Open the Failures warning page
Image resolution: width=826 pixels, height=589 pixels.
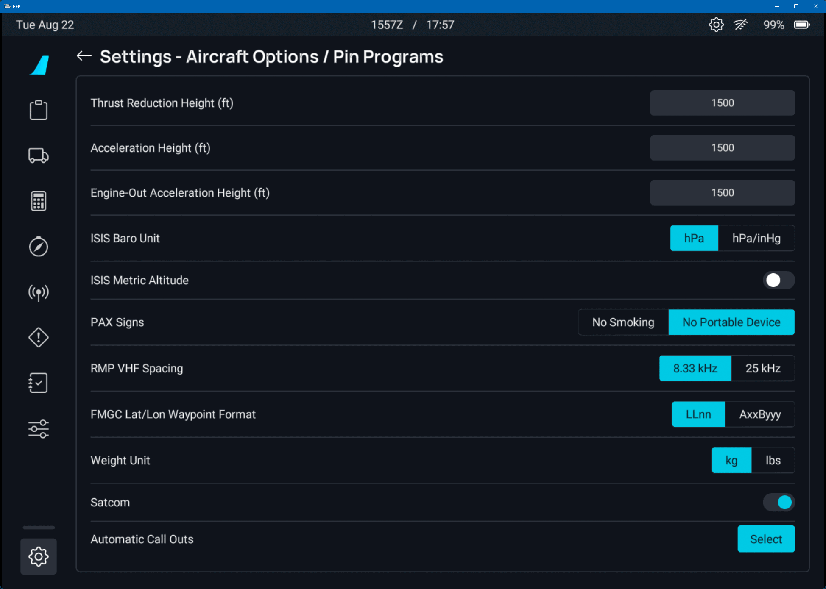pyautogui.click(x=38, y=338)
